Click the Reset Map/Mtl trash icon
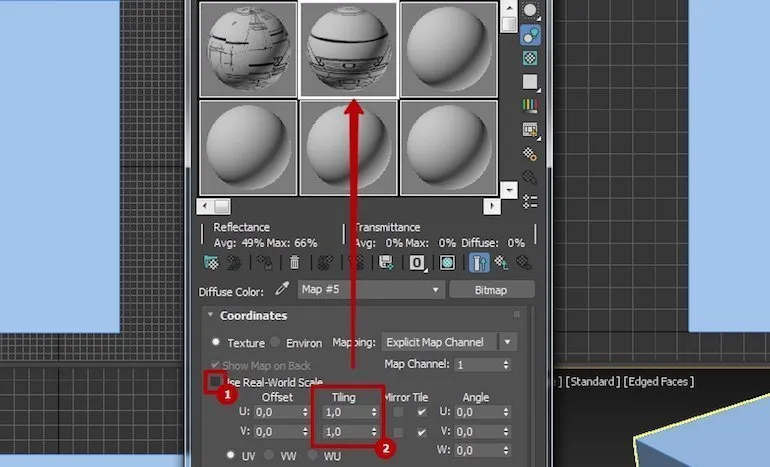770x467 pixels. pyautogui.click(x=294, y=263)
